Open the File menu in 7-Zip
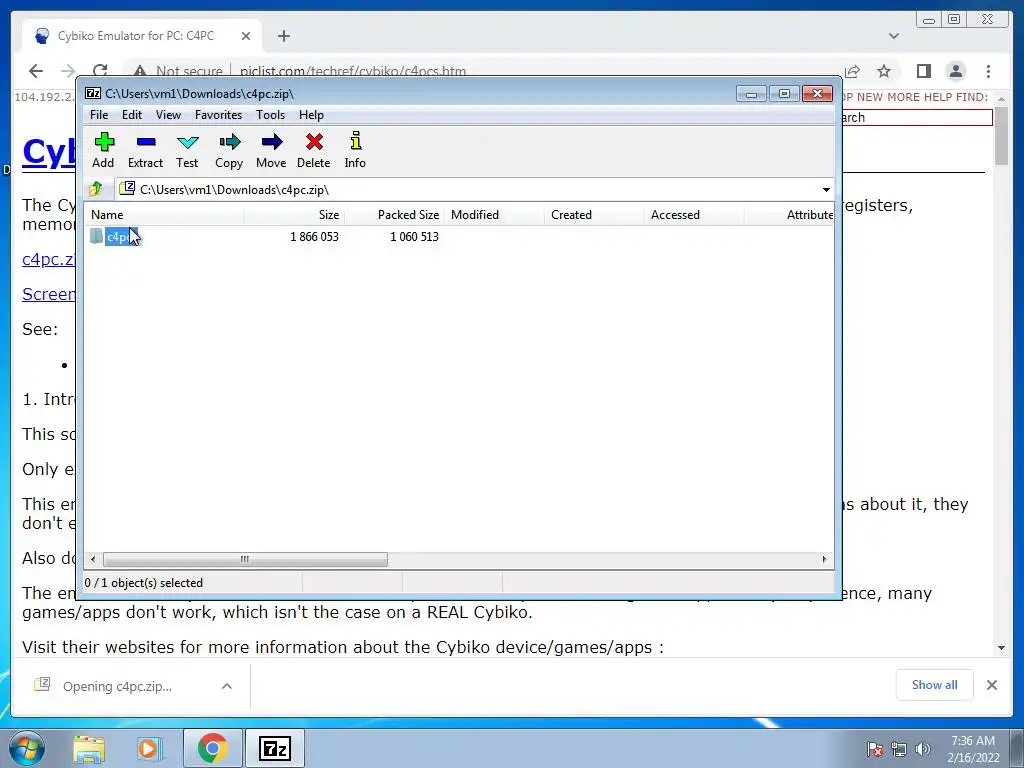This screenshot has width=1024, height=768. pos(99,115)
